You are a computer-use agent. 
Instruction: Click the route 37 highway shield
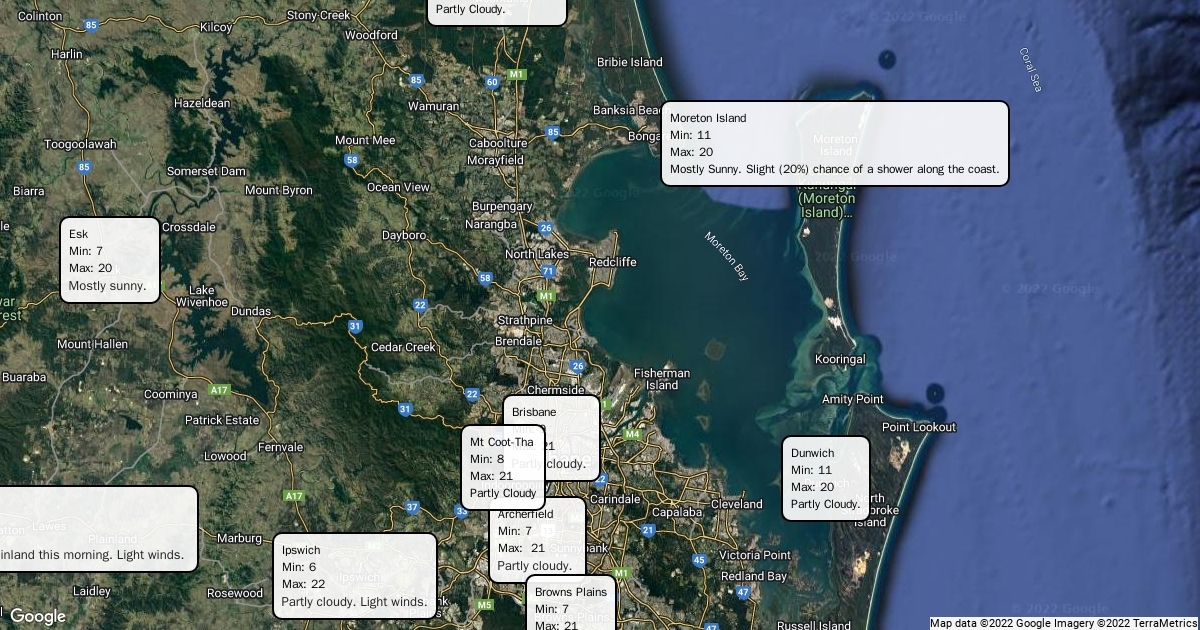412,508
